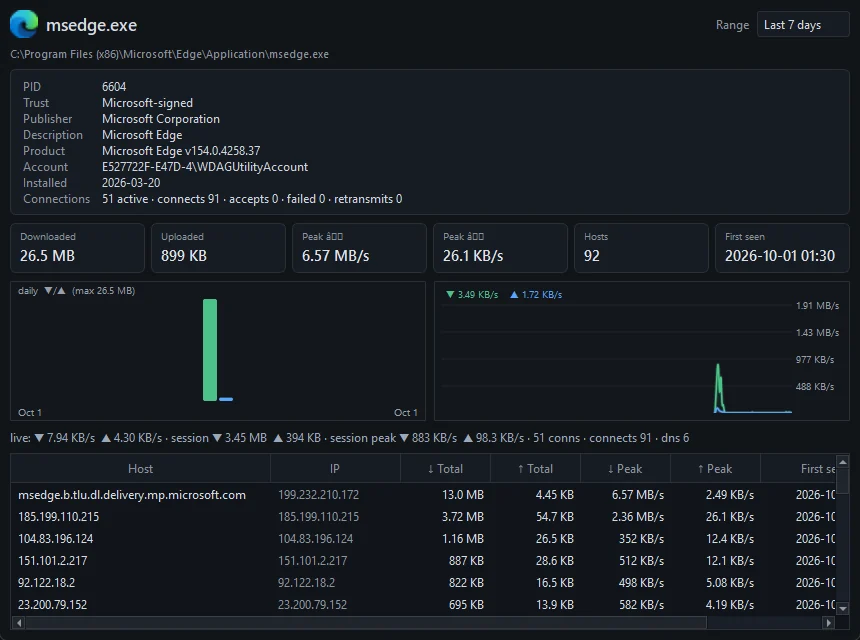Viewport: 860px width, 640px height.
Task: Open the Range dropdown showing Last 7 days
Action: 802,25
